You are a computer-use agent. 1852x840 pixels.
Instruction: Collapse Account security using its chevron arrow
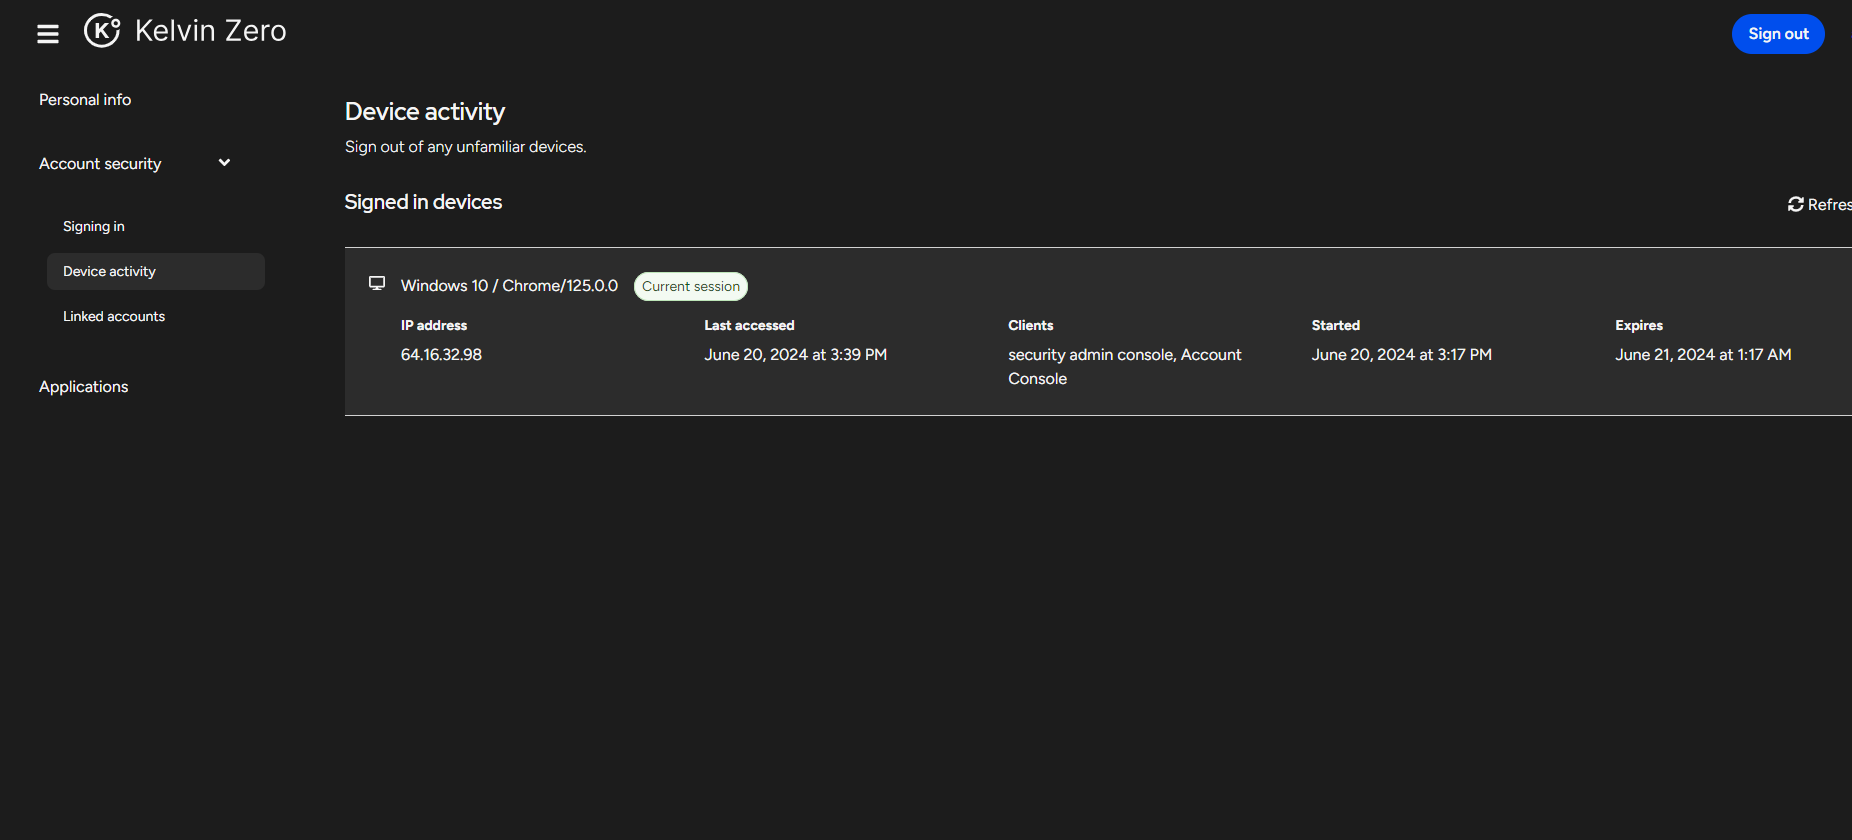[224, 163]
